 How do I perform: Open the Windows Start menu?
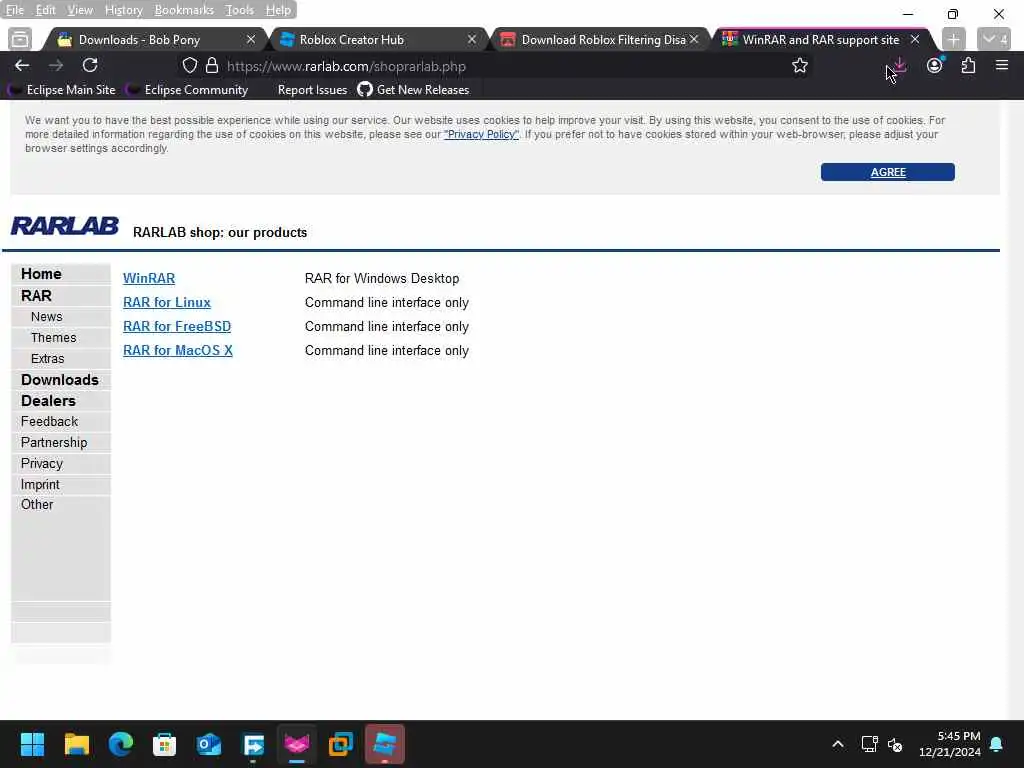32,744
